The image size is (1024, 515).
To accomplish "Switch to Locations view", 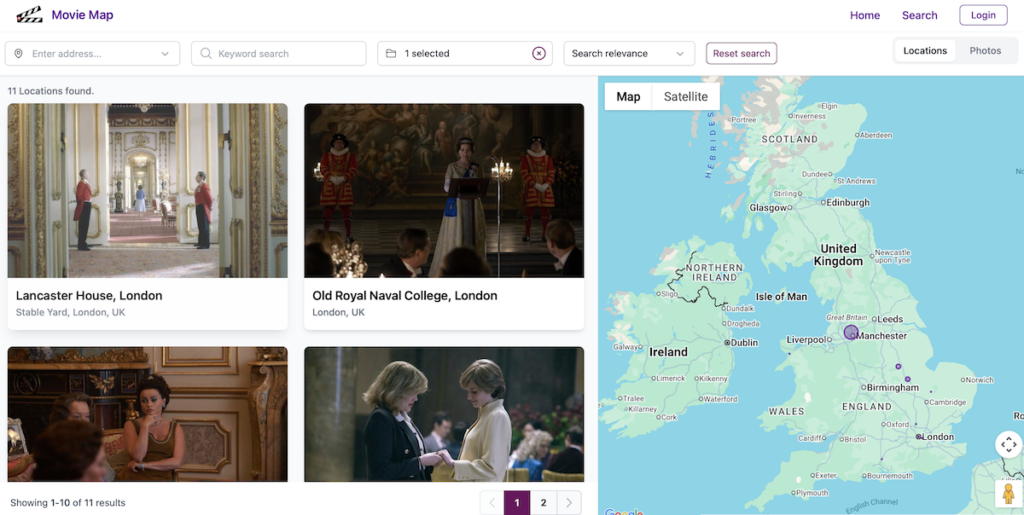I will click(x=924, y=51).
